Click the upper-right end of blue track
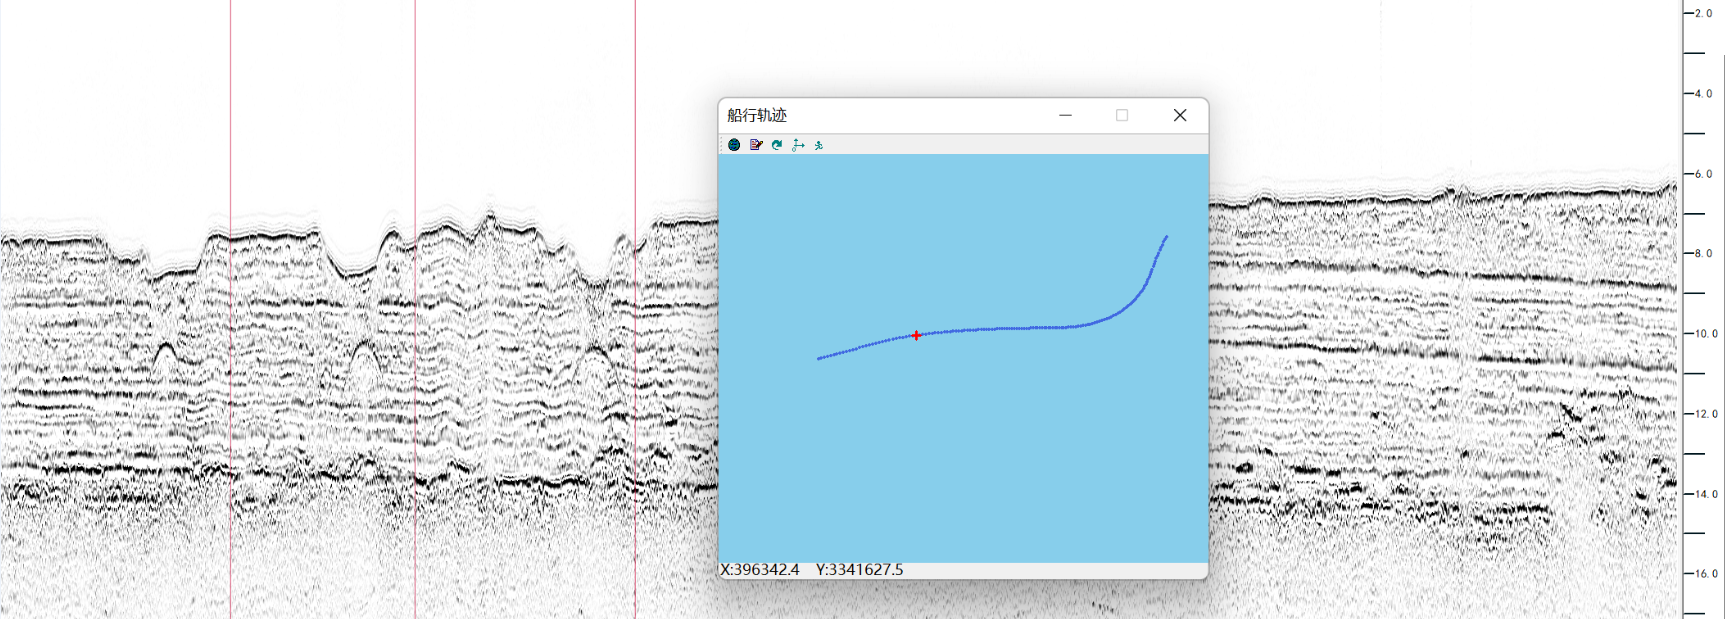The image size is (1725, 619). 1166,237
